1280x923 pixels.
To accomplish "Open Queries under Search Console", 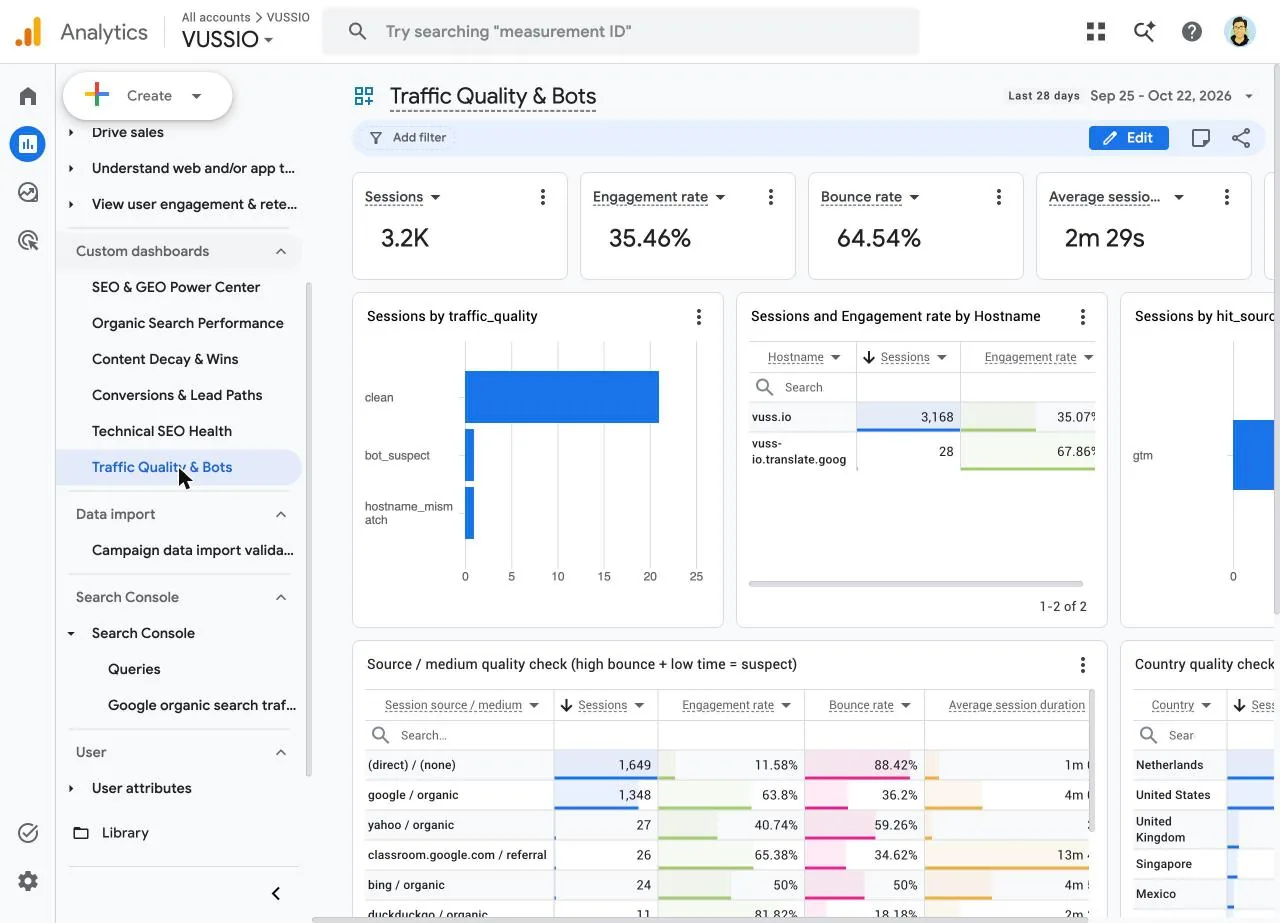I will tap(134, 669).
